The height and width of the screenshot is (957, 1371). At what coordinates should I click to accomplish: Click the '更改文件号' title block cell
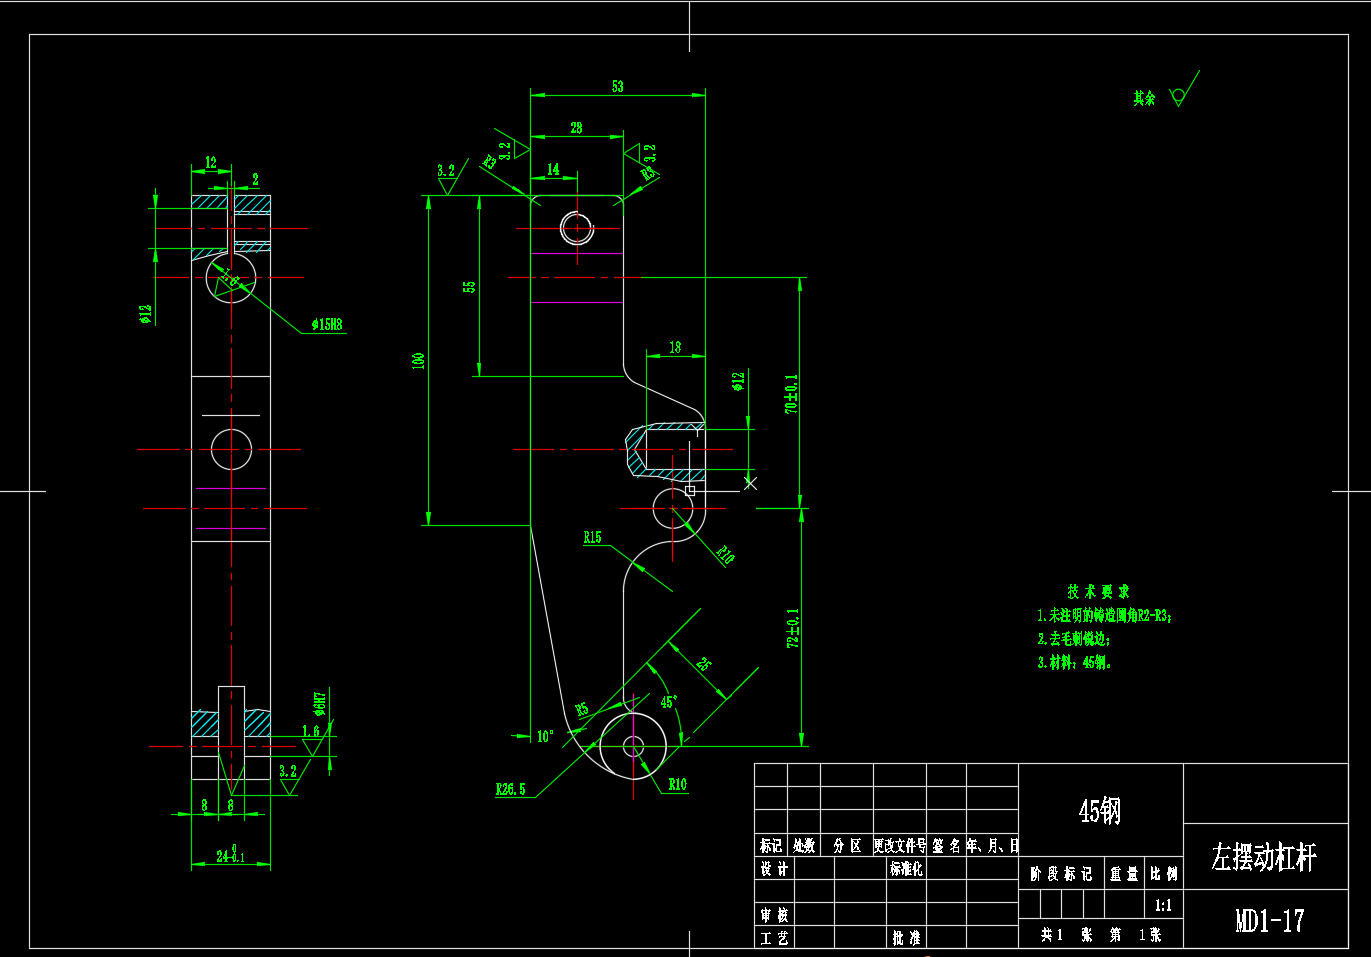900,846
